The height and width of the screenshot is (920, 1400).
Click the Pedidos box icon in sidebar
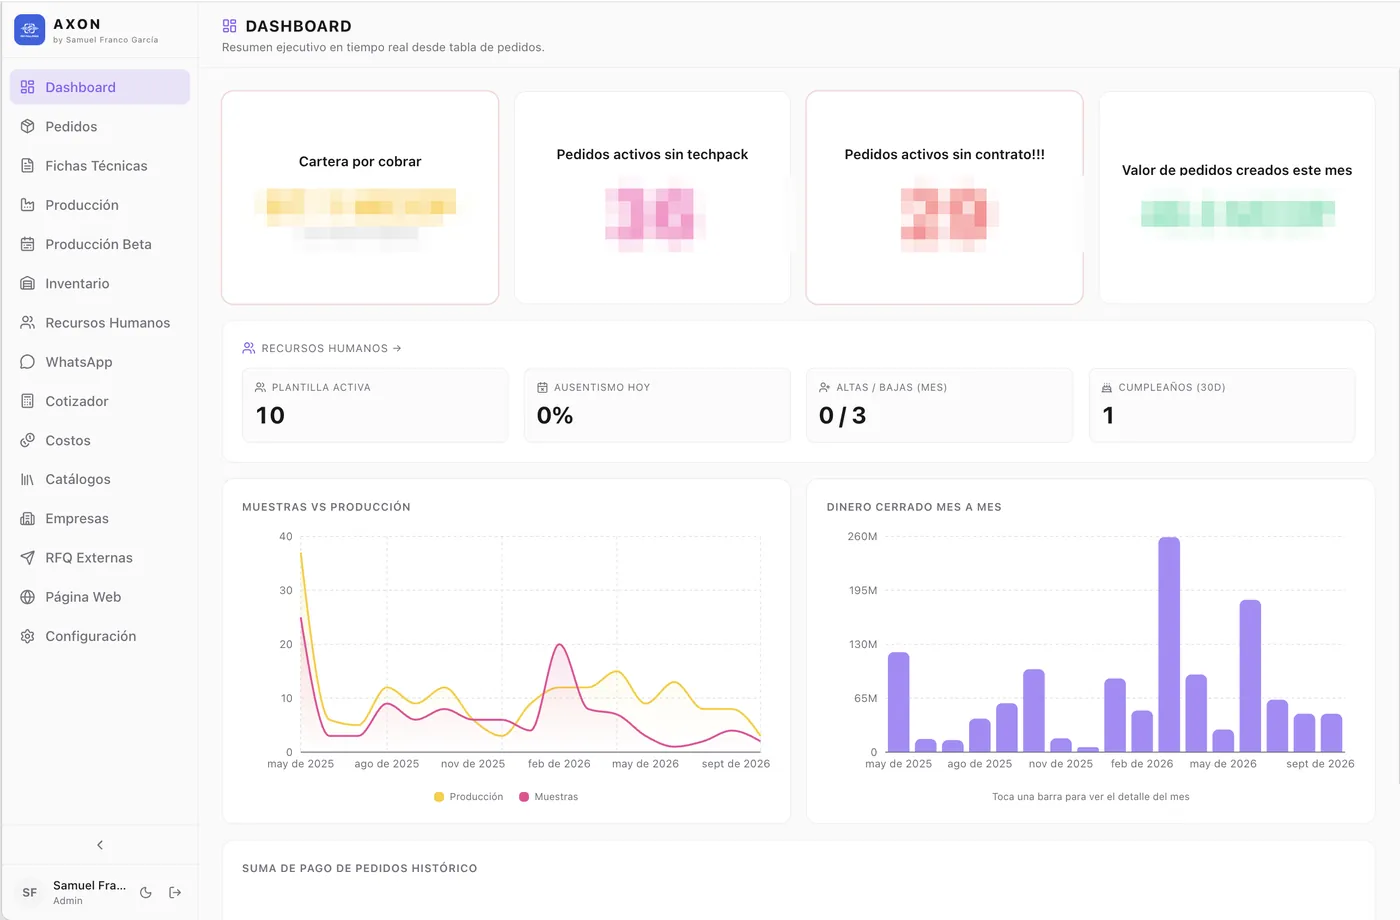[28, 127]
